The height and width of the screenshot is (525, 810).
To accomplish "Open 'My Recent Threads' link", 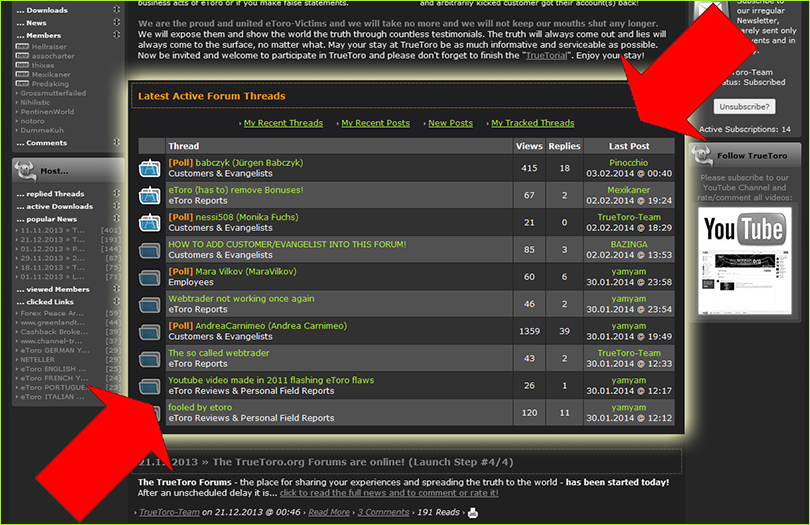I will [x=283, y=123].
